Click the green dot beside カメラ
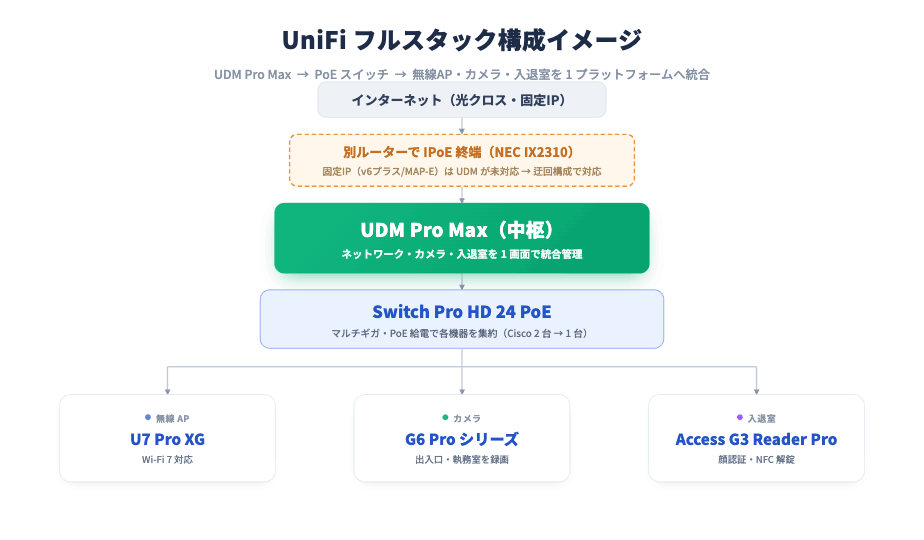 tap(446, 417)
